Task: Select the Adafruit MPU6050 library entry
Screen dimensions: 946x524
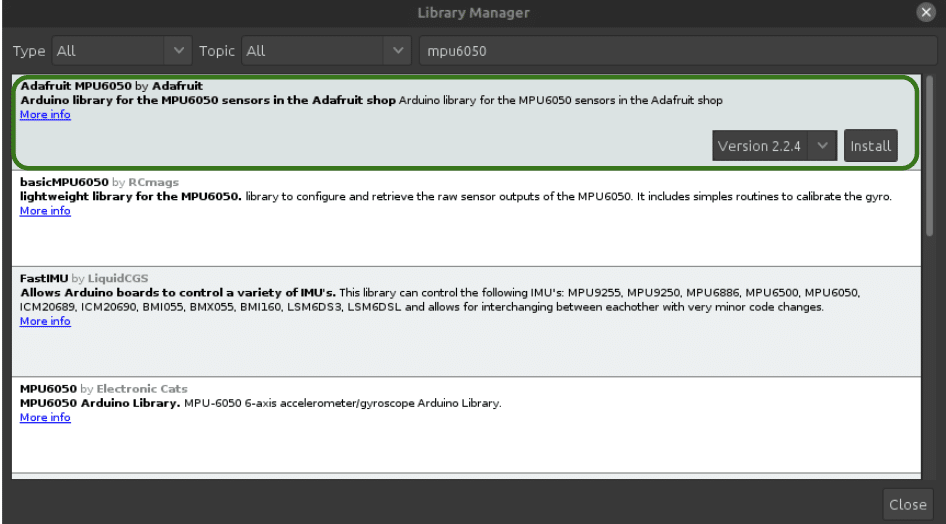Action: [x=400, y=140]
